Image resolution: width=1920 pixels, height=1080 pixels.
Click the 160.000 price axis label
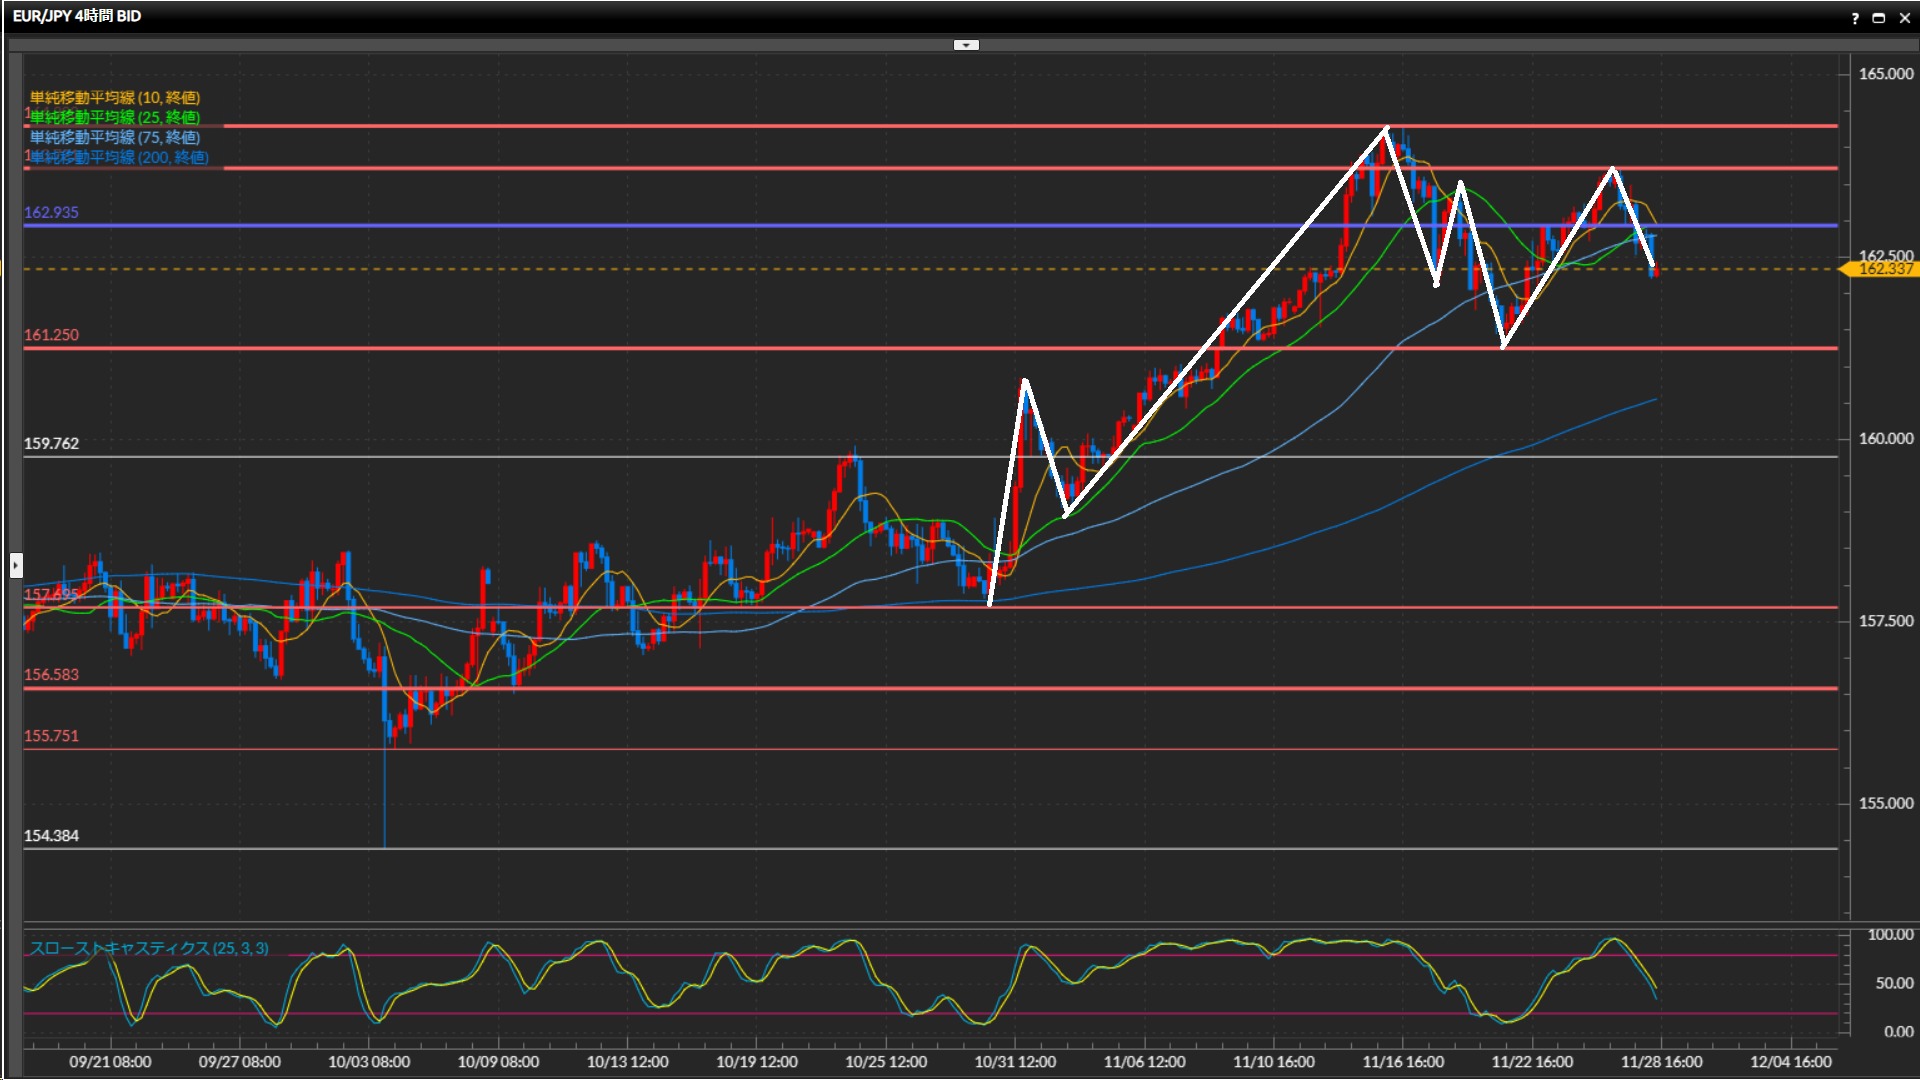[x=1885, y=439]
